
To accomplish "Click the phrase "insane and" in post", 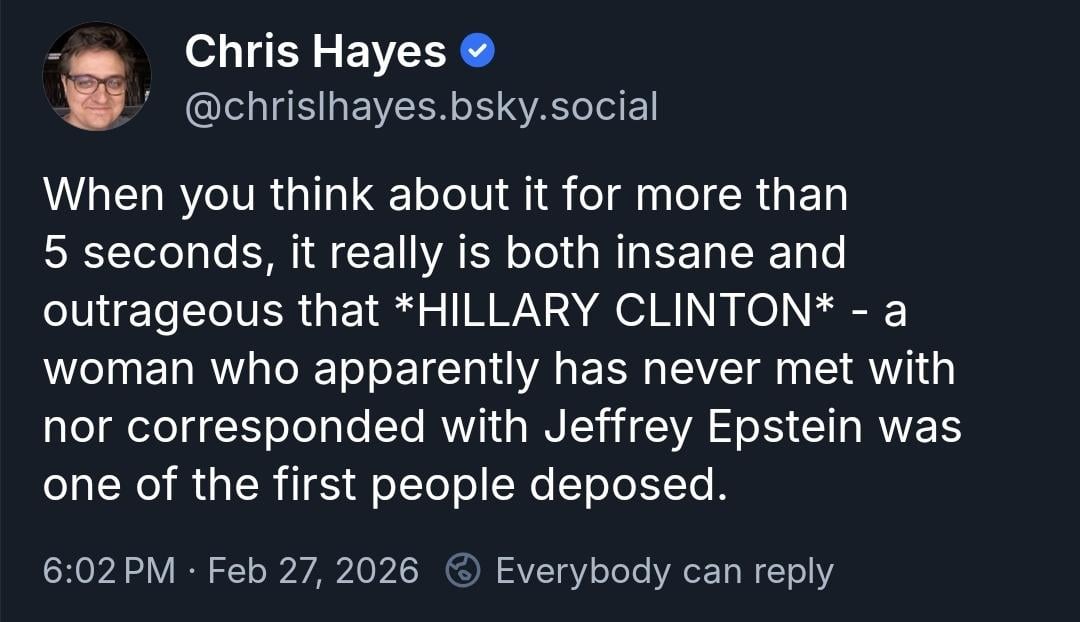I will point(727,253).
